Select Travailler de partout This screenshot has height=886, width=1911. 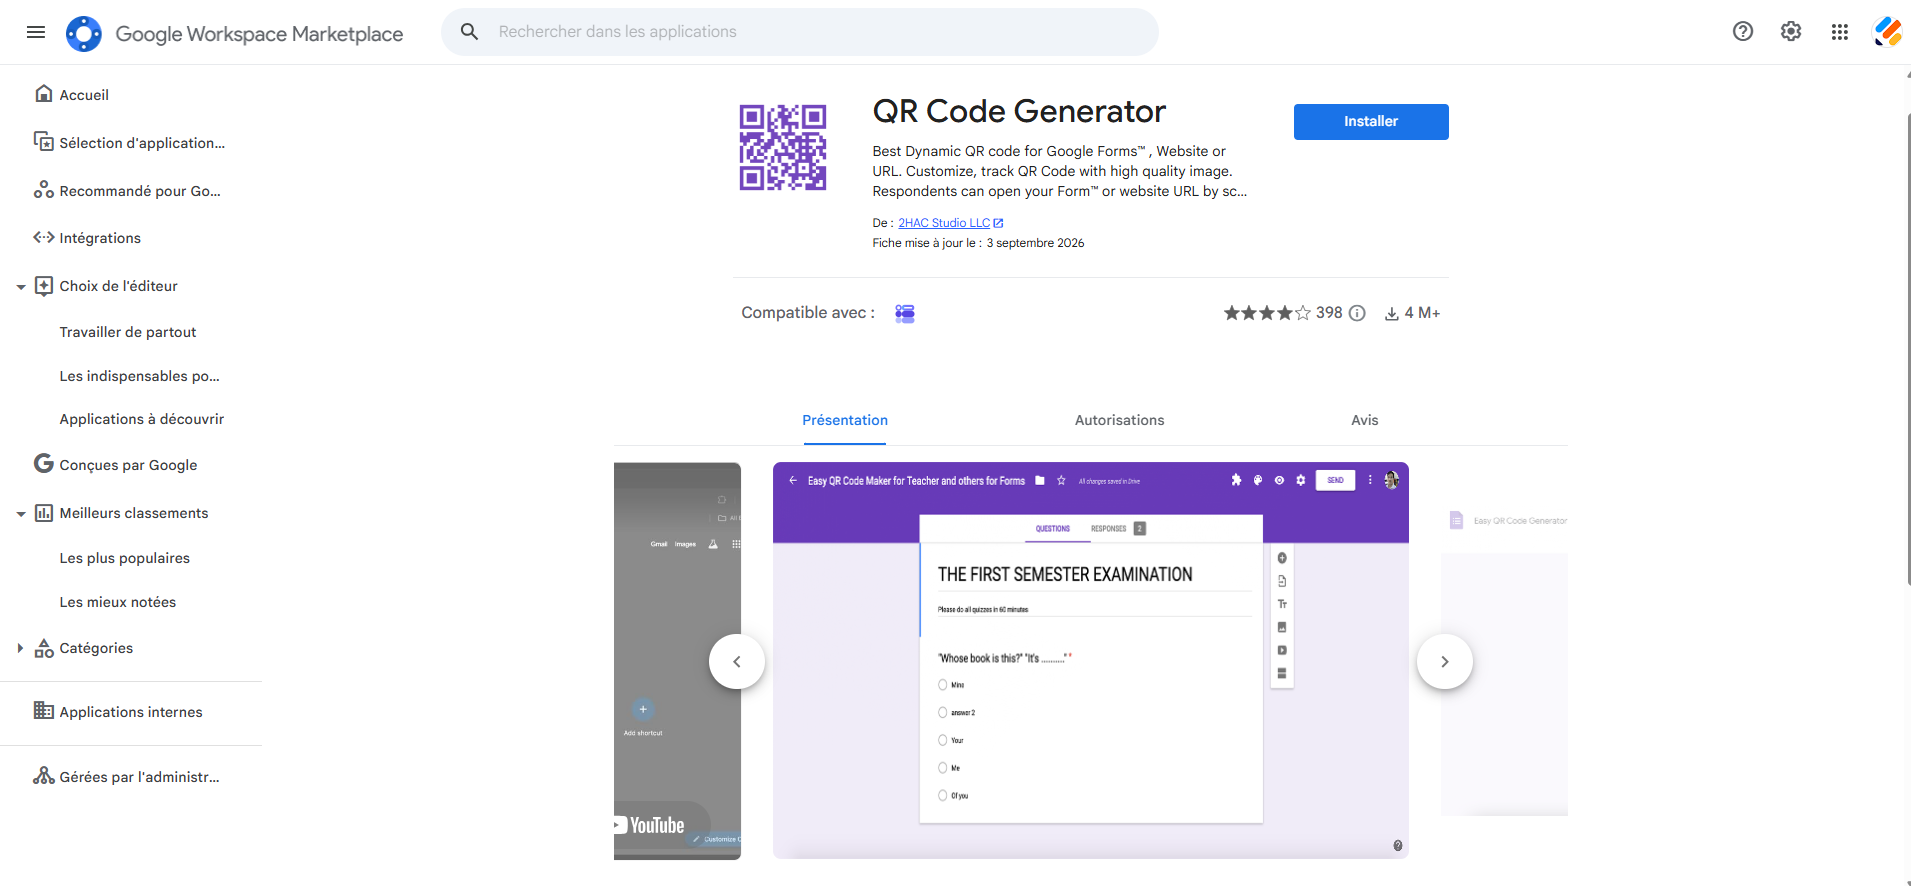(x=128, y=332)
